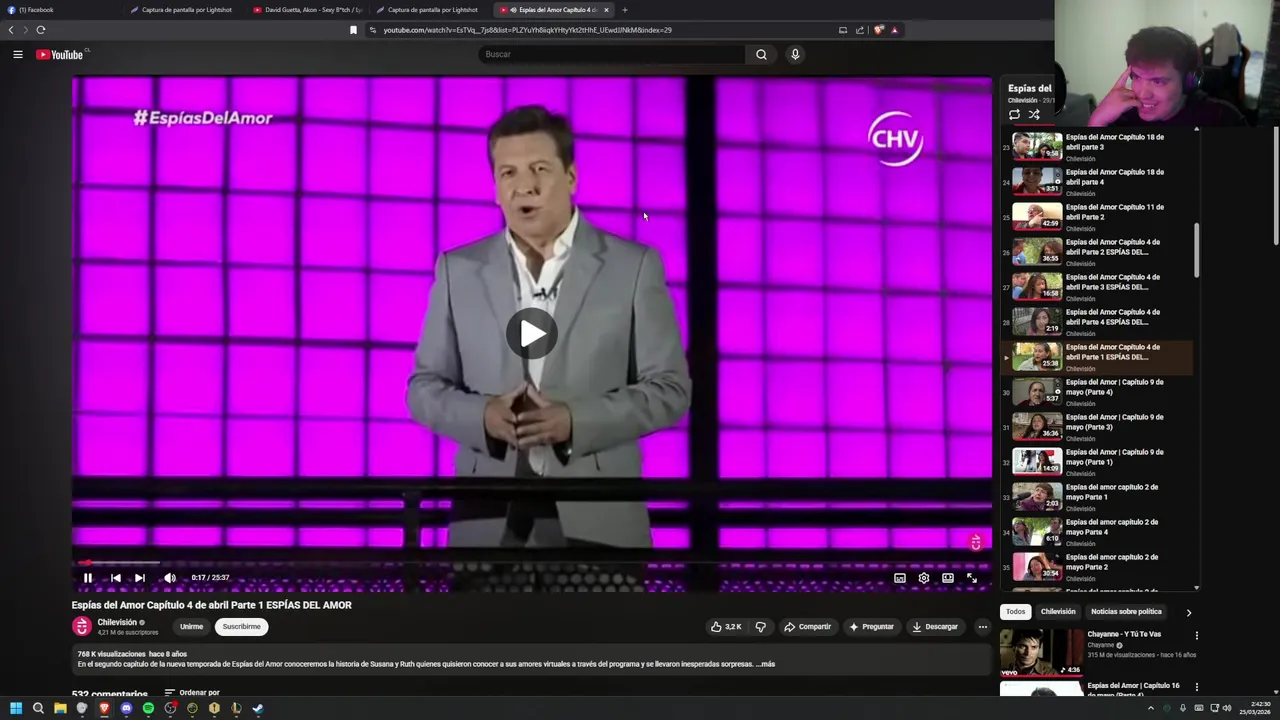
Task: Play 'Capítulo 4 de abril Parte 4'
Action: (x=1097, y=322)
